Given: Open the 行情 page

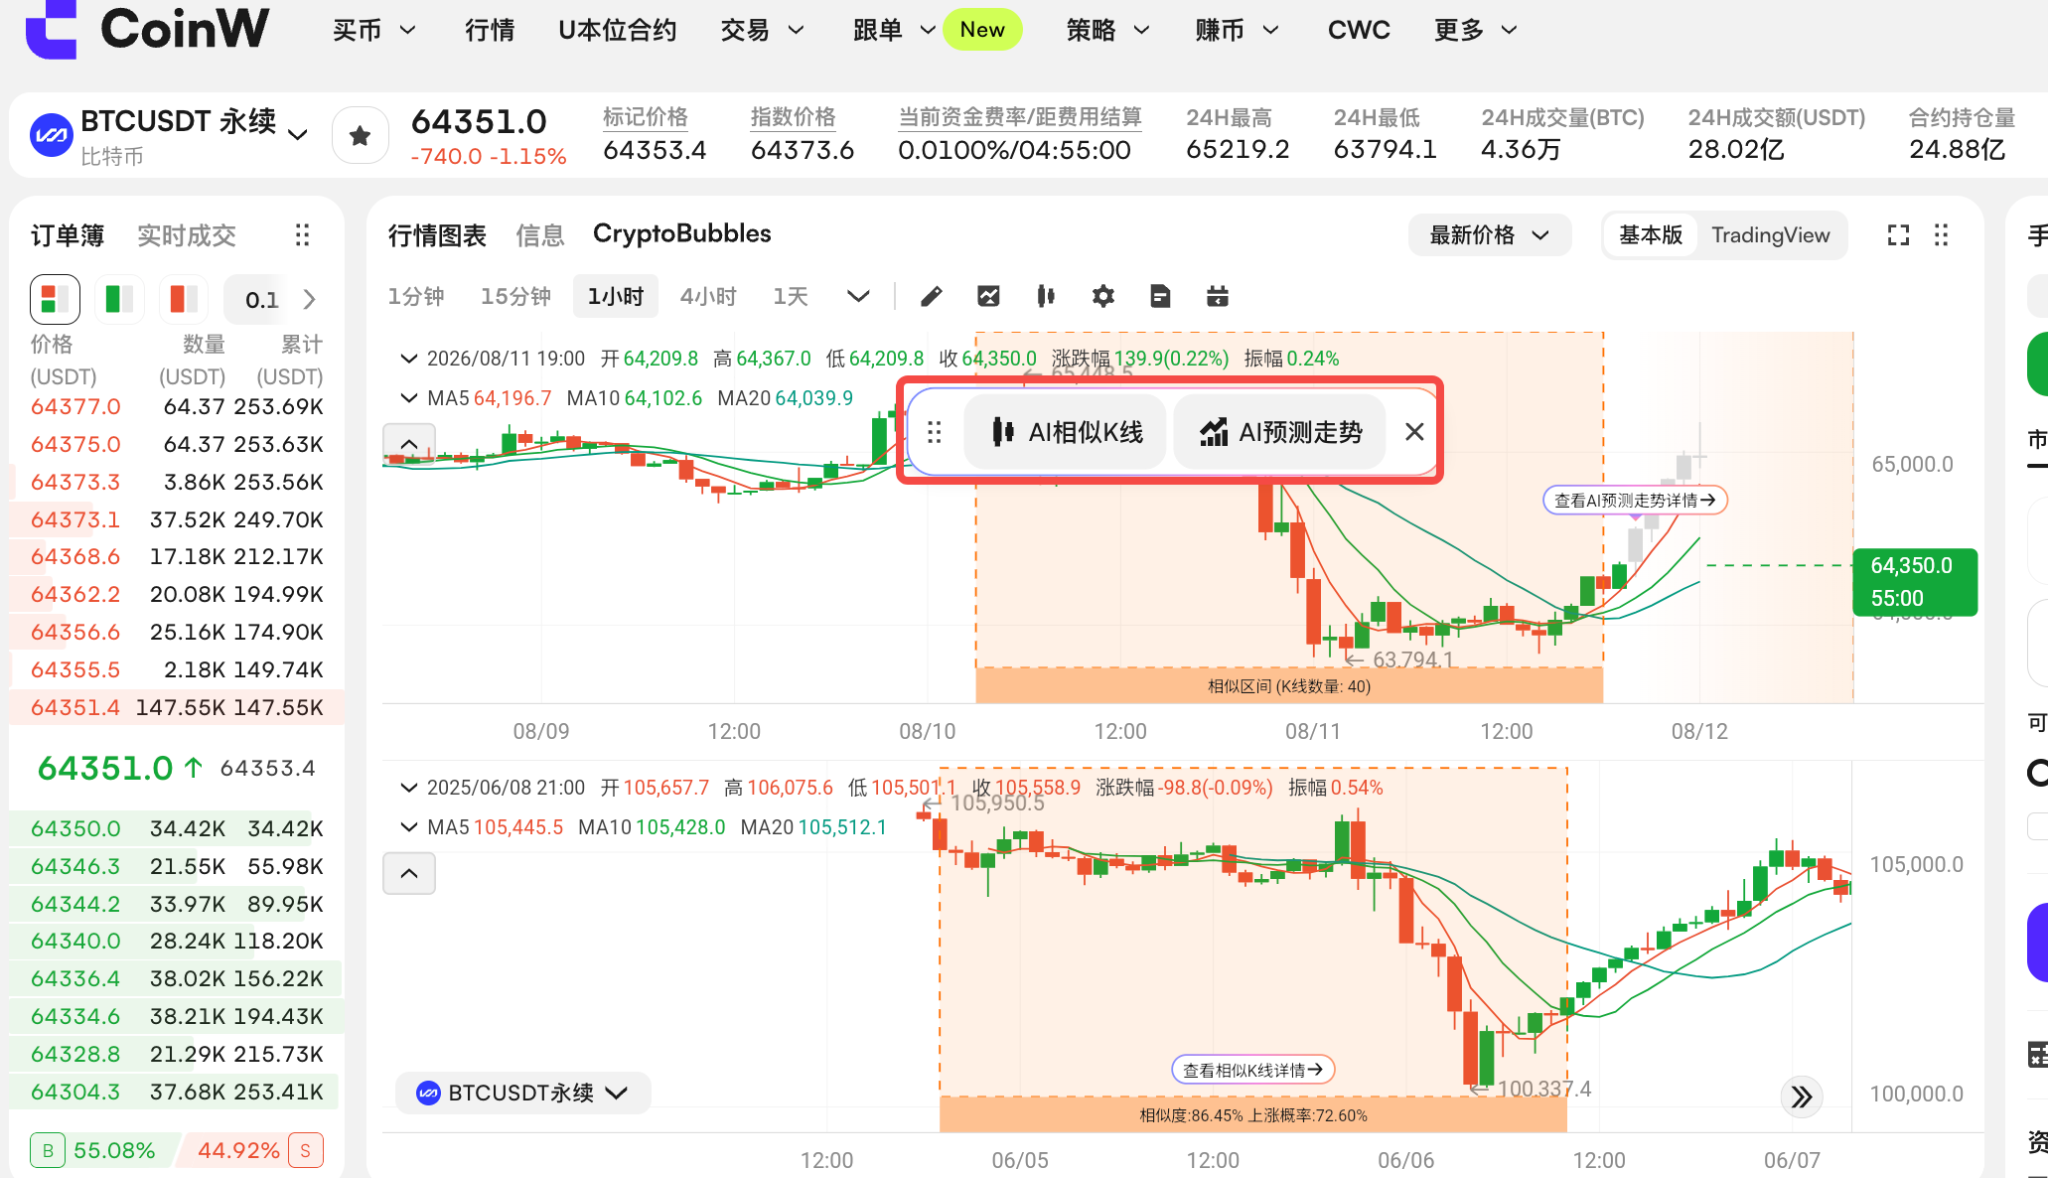Looking at the screenshot, I should tap(490, 30).
